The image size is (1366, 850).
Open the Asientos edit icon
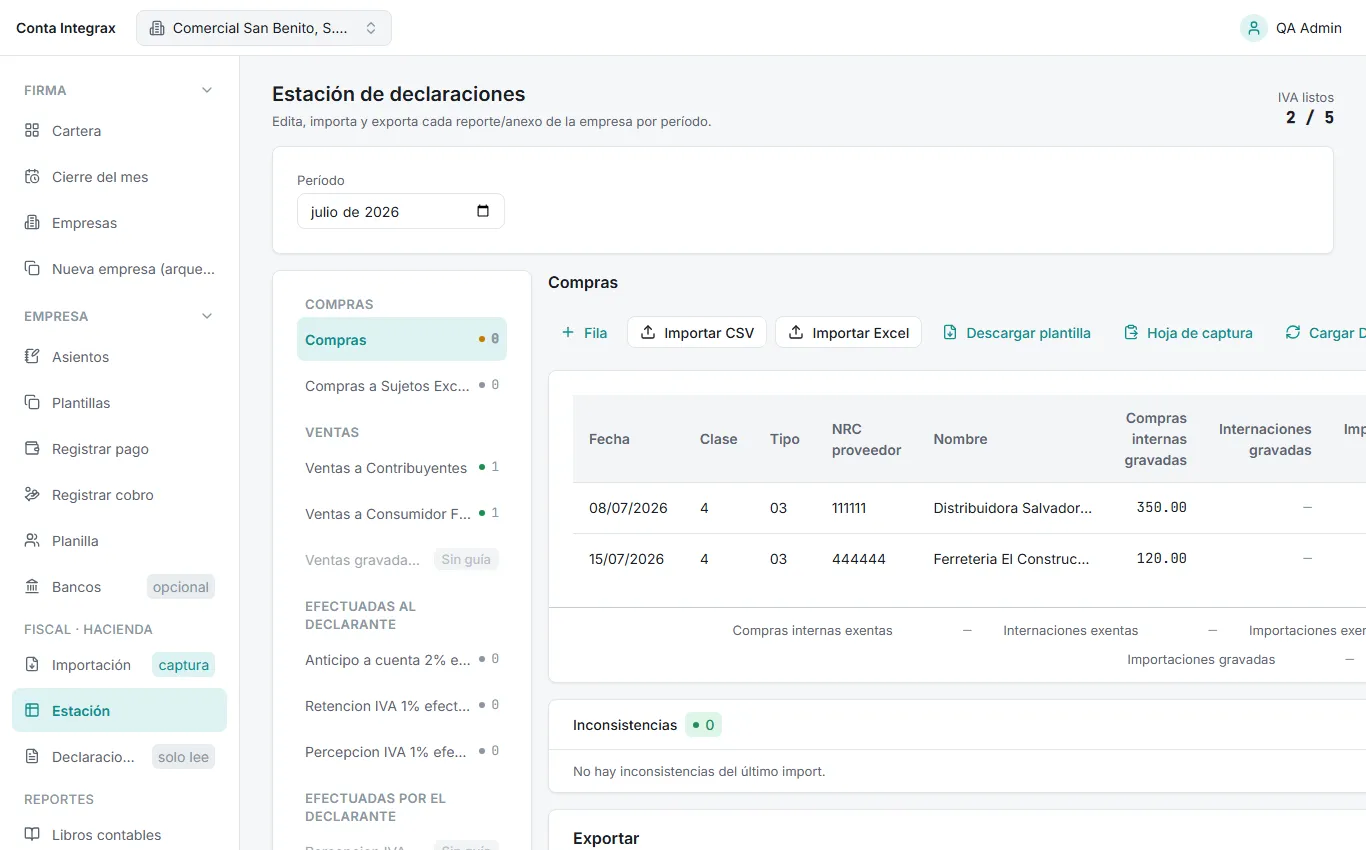pyautogui.click(x=32, y=357)
